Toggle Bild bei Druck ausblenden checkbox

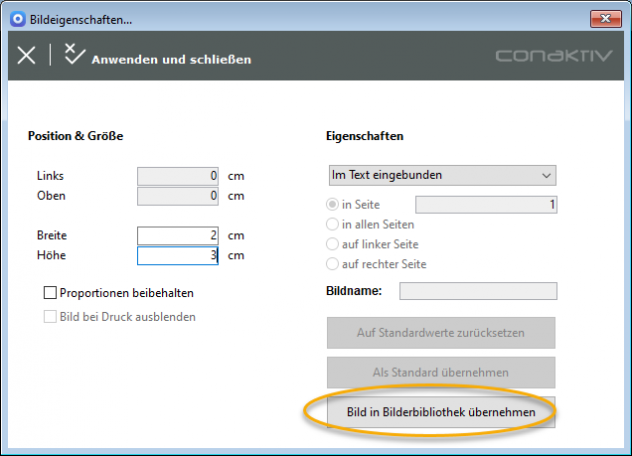click(50, 317)
